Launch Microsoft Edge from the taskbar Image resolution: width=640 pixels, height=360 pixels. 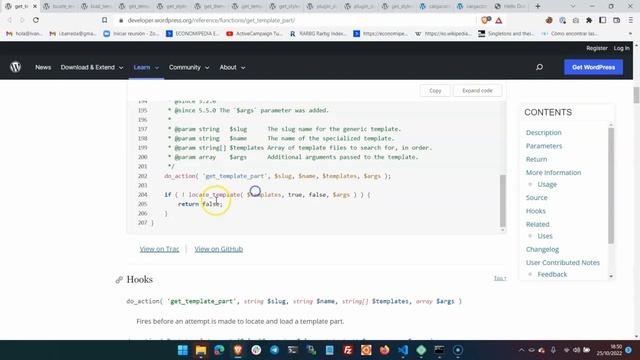tap(219, 350)
